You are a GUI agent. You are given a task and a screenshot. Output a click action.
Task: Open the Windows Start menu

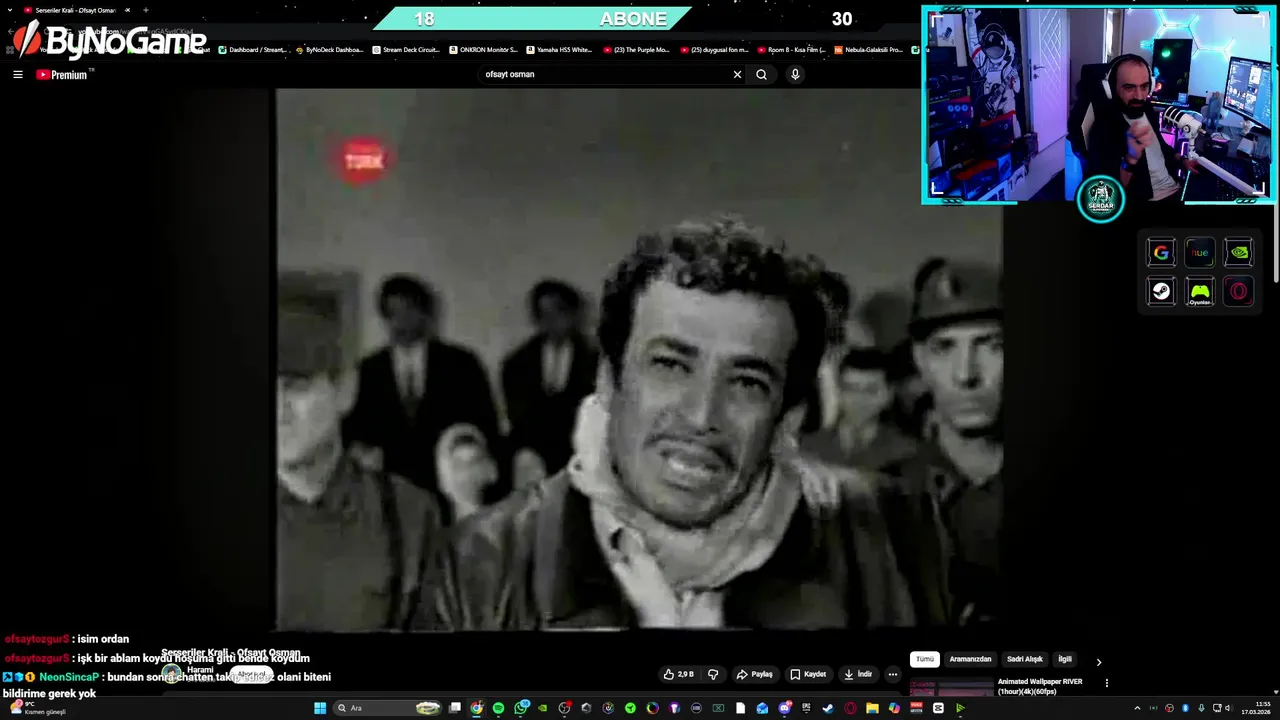point(320,708)
